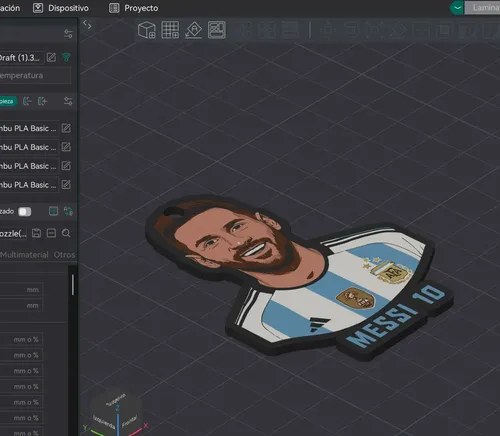Viewport: 500px width, 436px height.
Task: Open the second Bambu PLA Basic dropdown
Action: coord(29,147)
